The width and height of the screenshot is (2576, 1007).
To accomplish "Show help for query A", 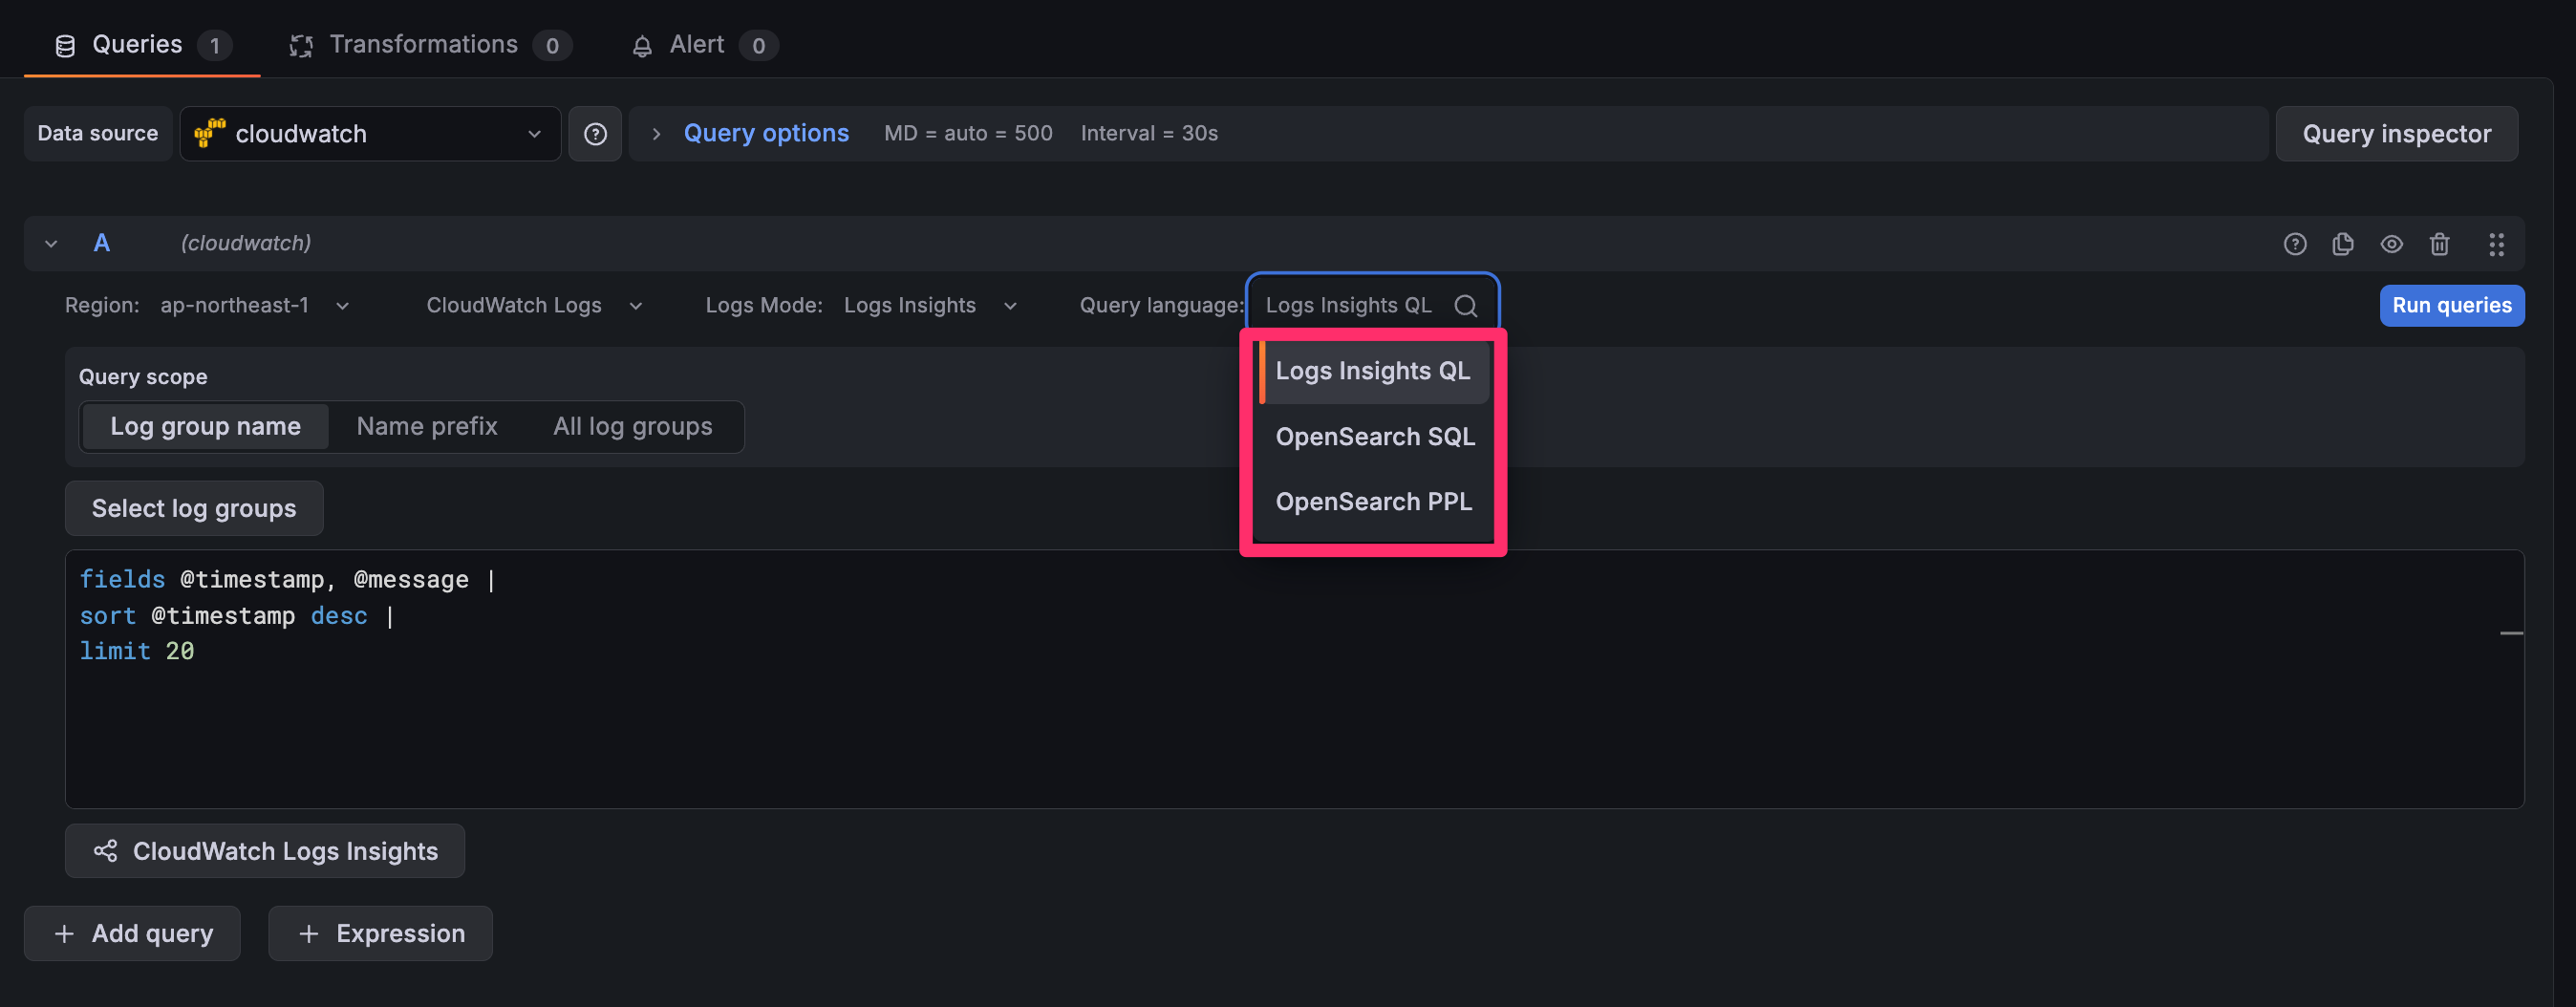I will click(x=2295, y=244).
